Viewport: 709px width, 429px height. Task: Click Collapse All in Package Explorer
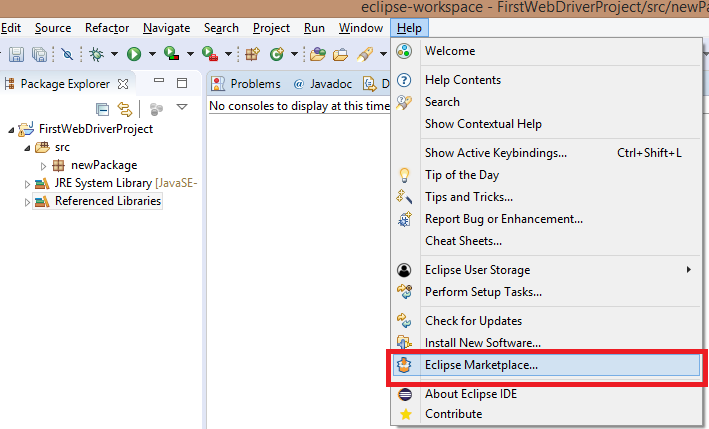(102, 108)
